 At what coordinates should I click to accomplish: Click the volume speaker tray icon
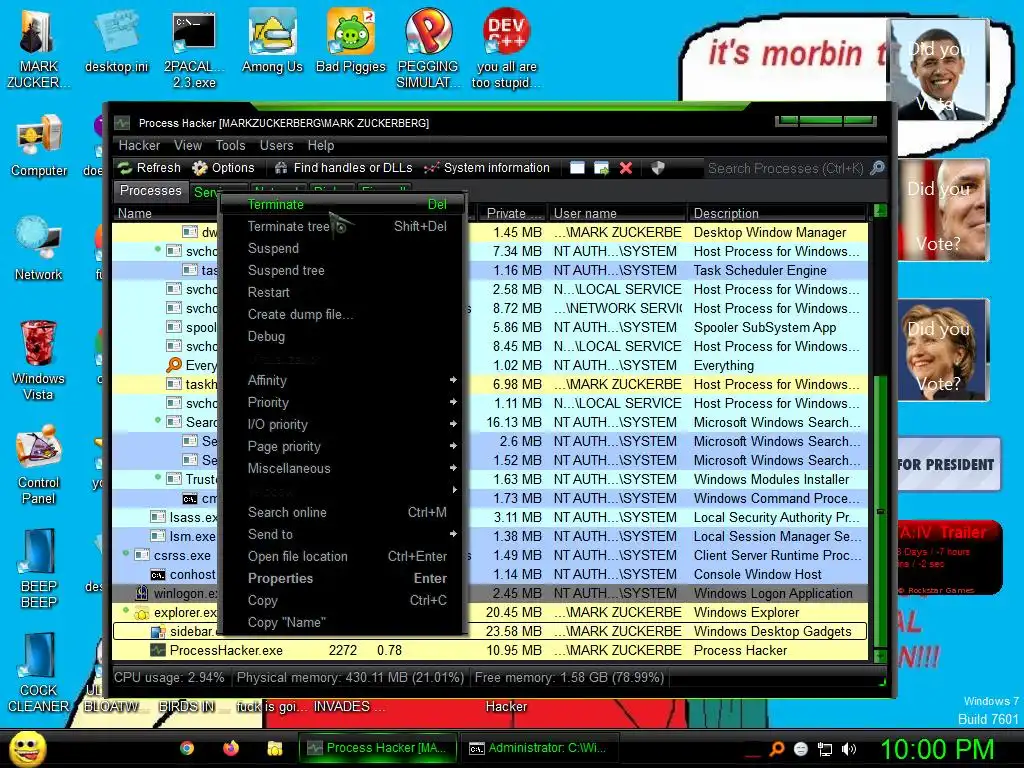pyautogui.click(x=849, y=749)
